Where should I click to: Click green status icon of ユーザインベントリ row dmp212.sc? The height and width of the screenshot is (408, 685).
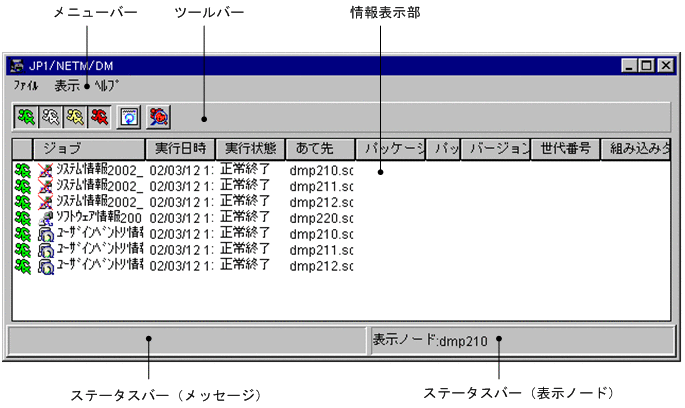click(23, 266)
